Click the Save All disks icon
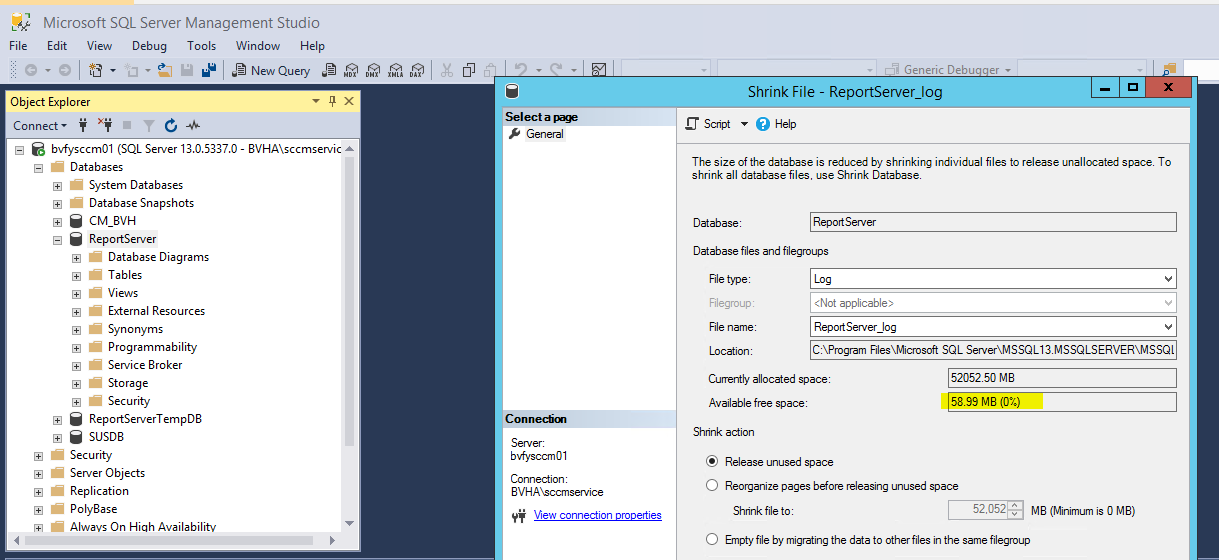The image size is (1219, 560). (x=209, y=70)
